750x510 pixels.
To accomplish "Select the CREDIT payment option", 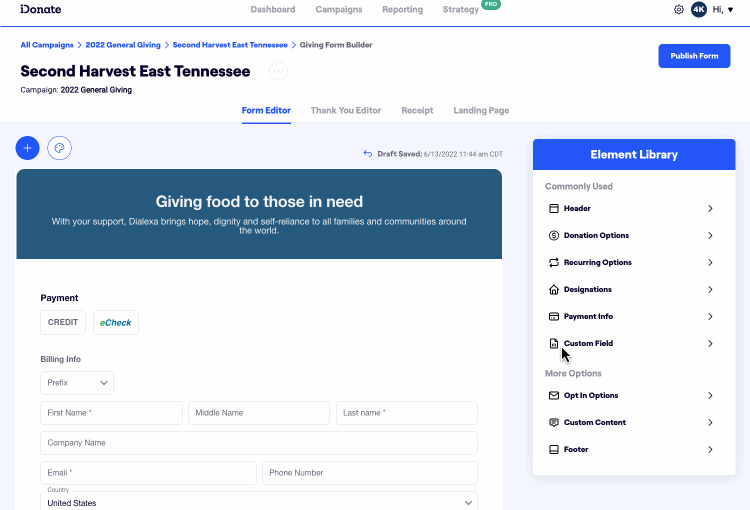I will pos(63,322).
